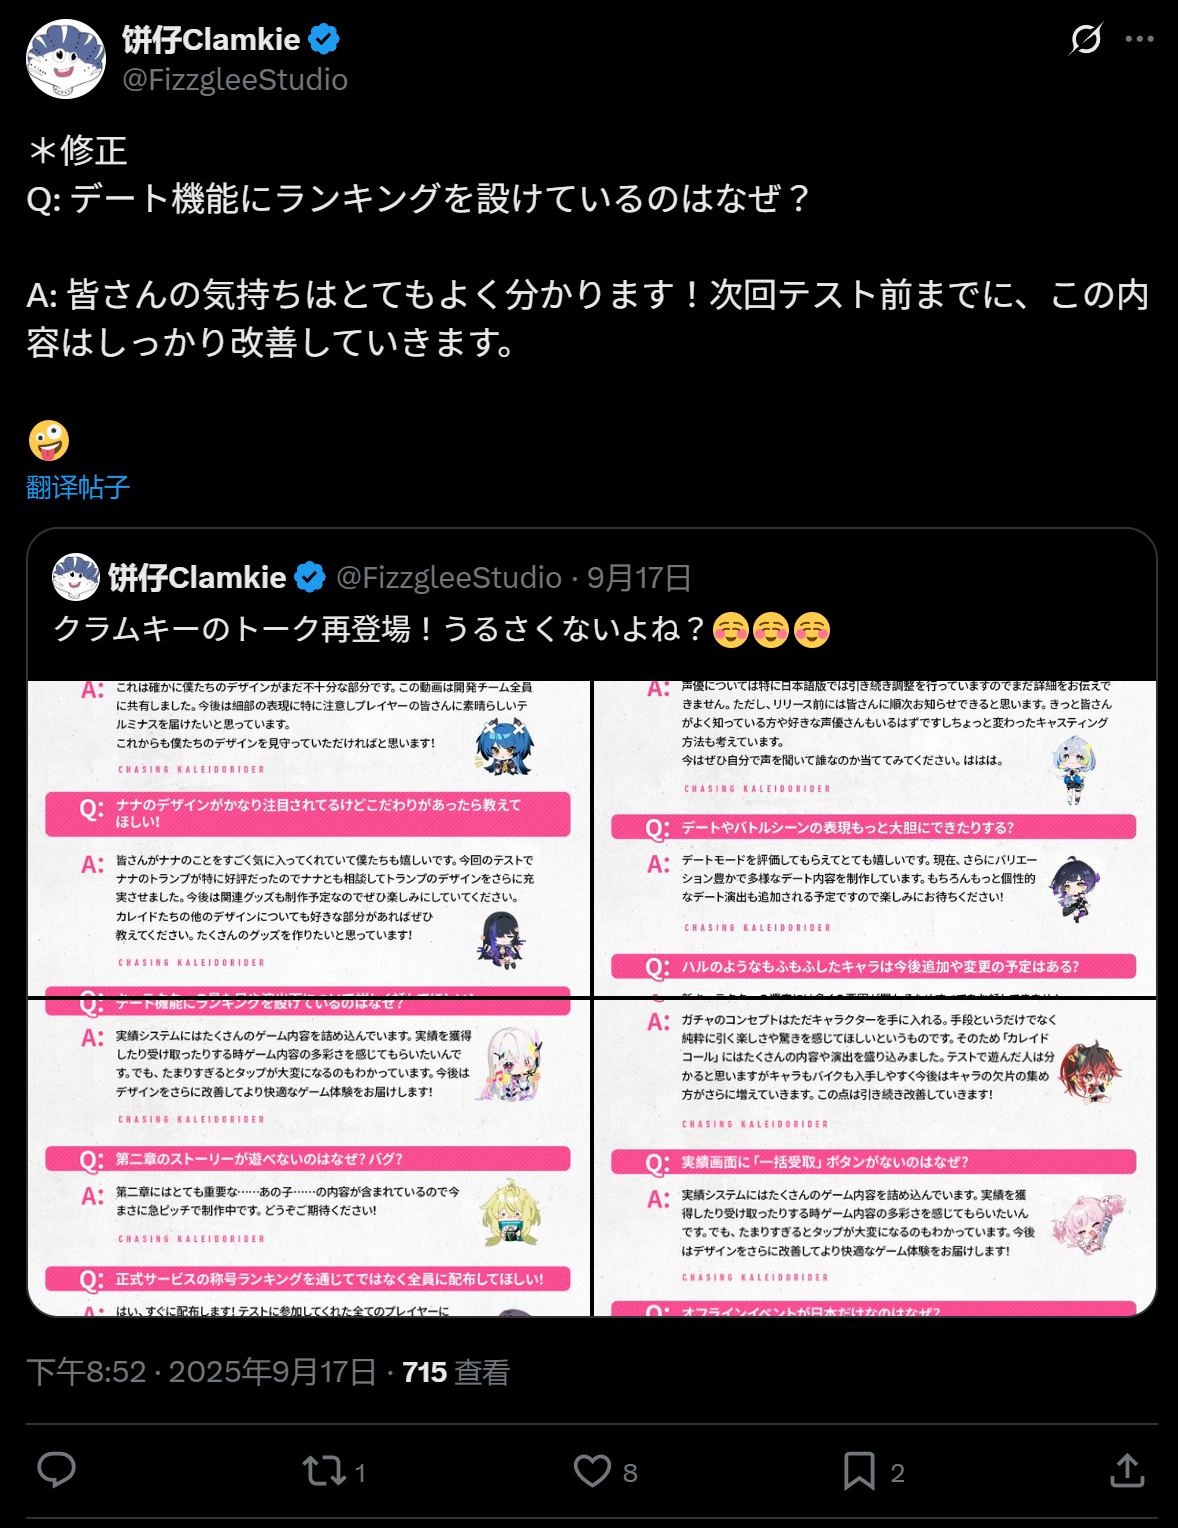Screen dimensions: 1178x1528
Task: Click the 715 查看 view count
Action: (x=456, y=1372)
